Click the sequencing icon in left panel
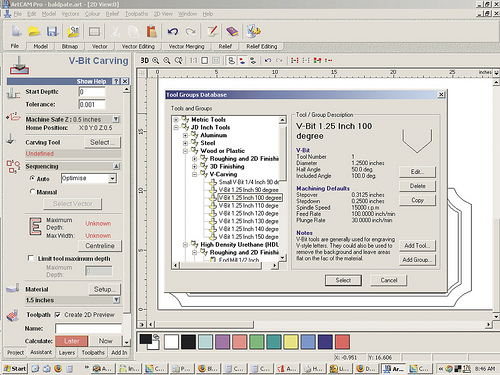 click(x=13, y=166)
